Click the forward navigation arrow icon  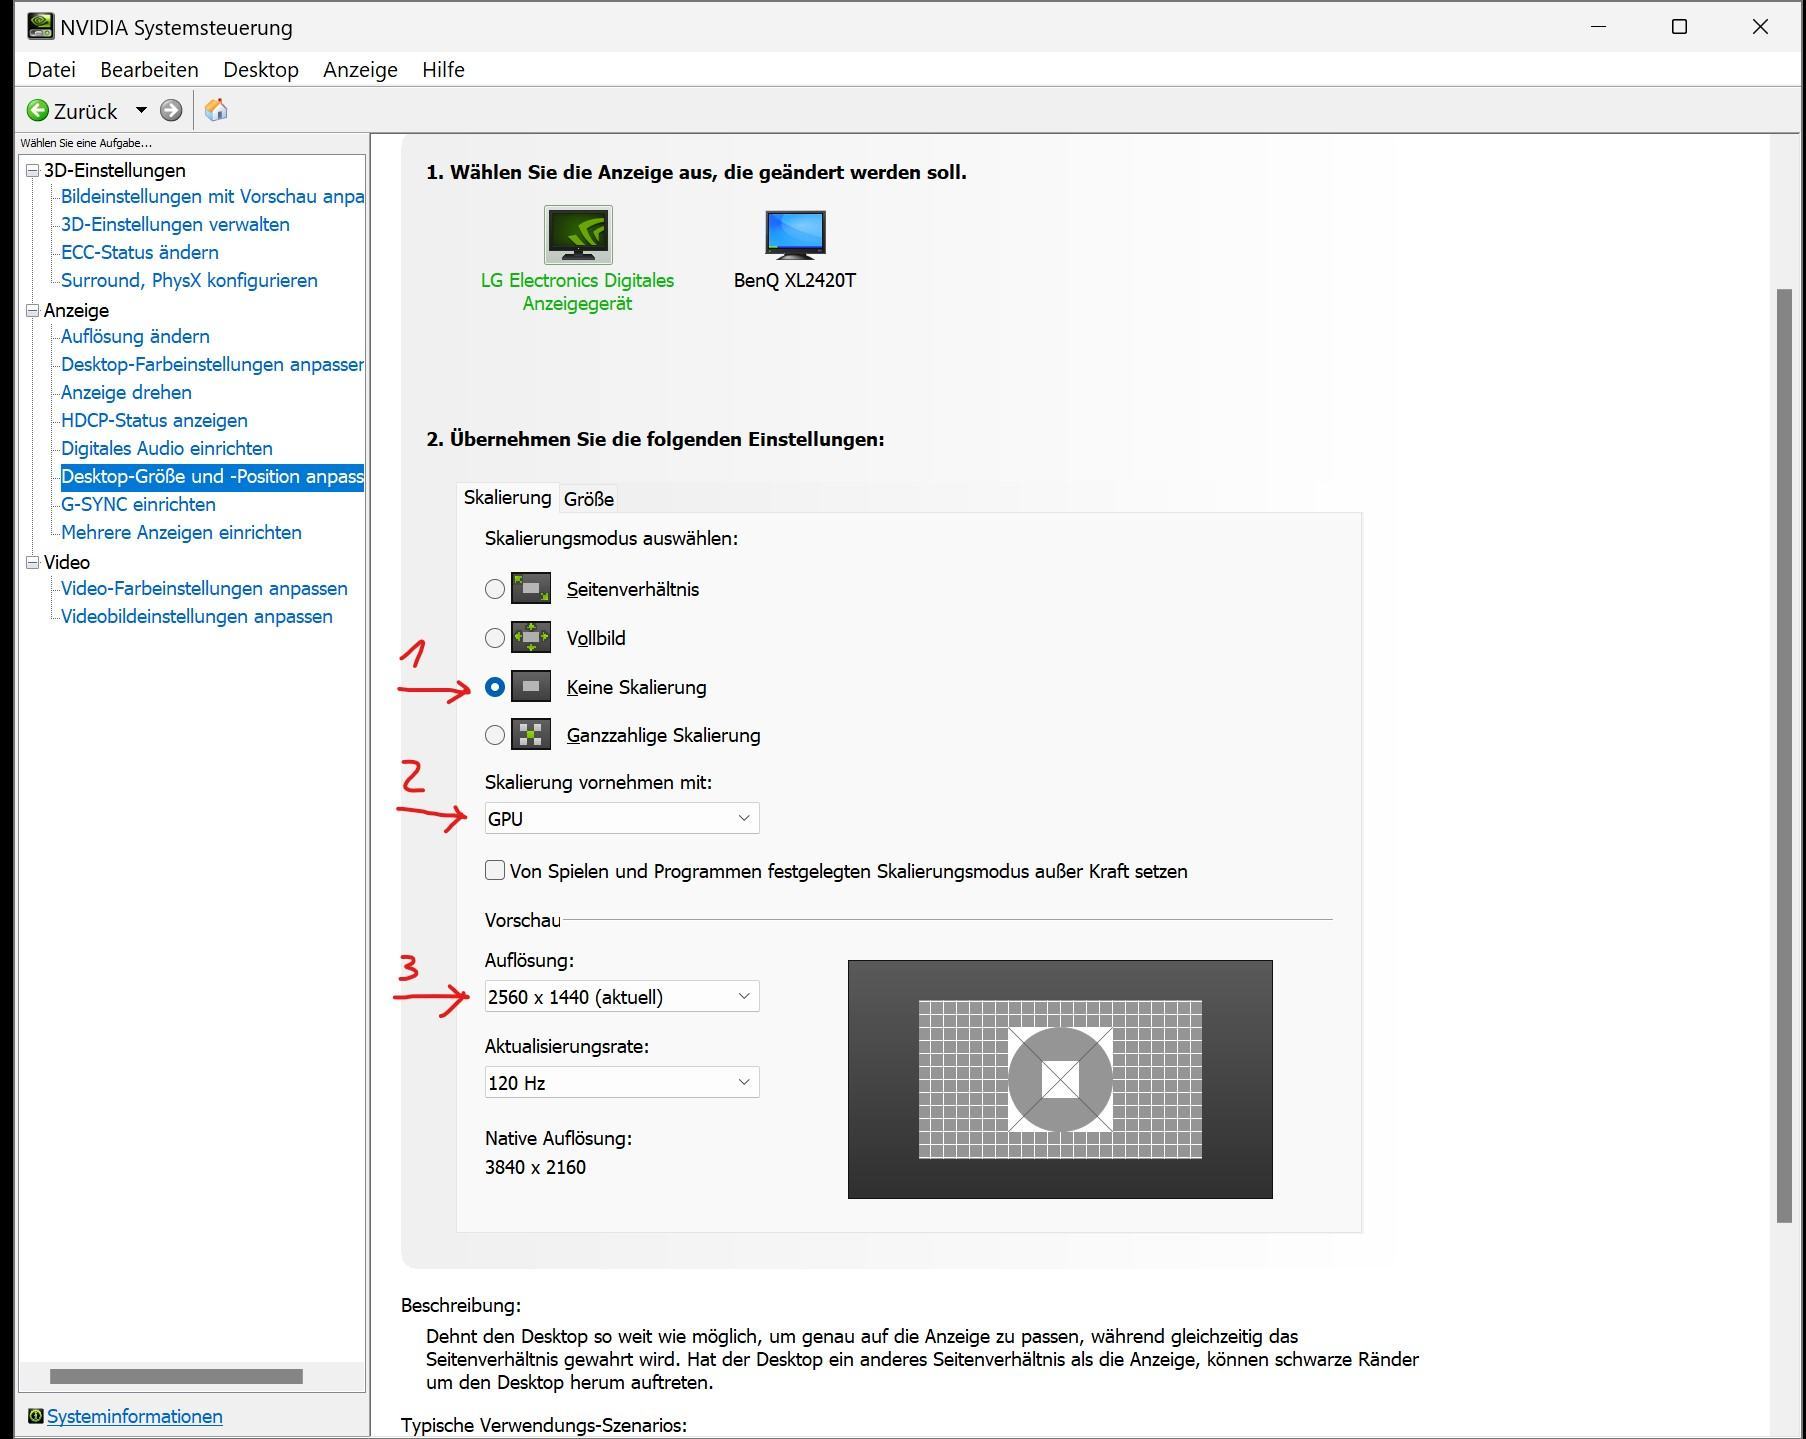pyautogui.click(x=171, y=110)
